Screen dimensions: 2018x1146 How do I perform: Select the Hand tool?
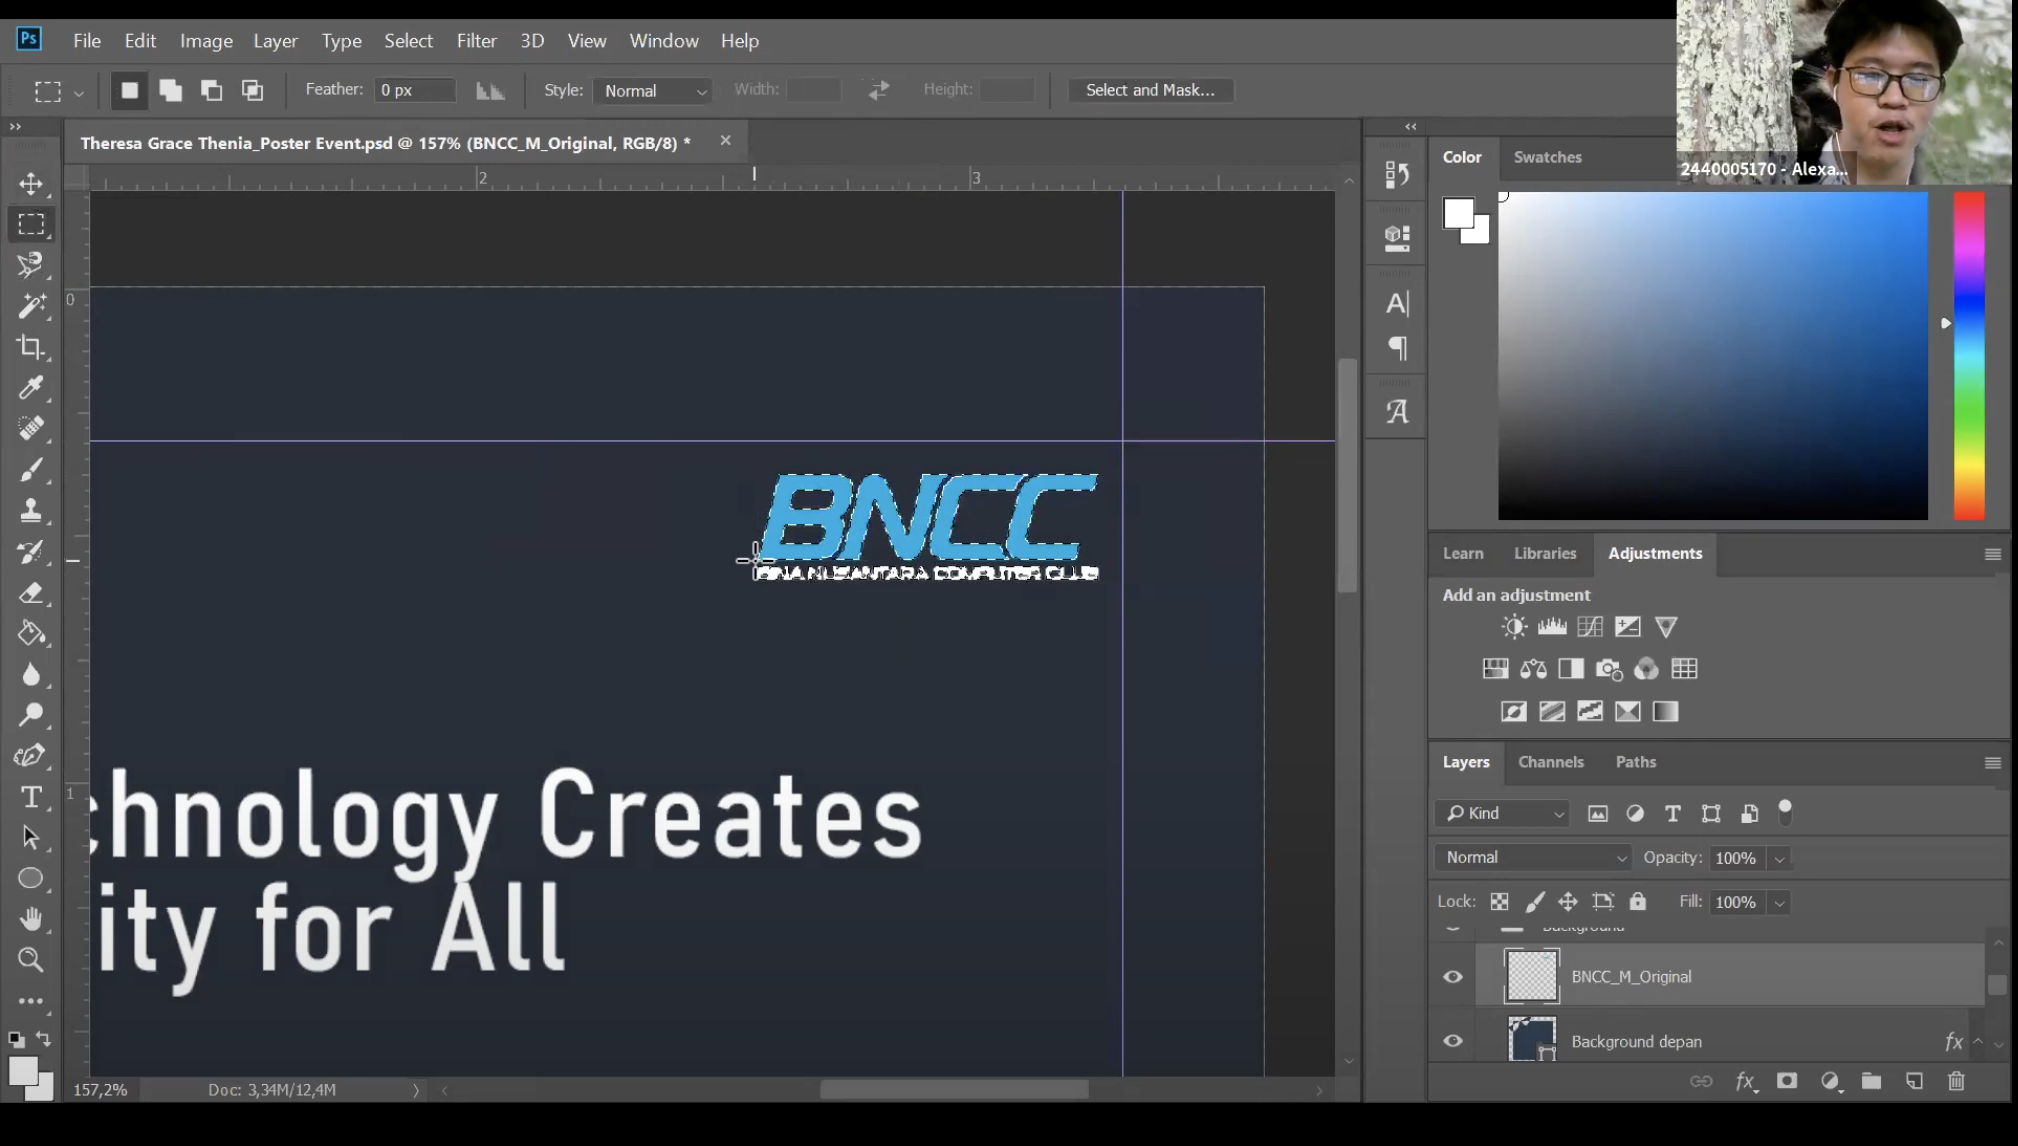coord(31,918)
